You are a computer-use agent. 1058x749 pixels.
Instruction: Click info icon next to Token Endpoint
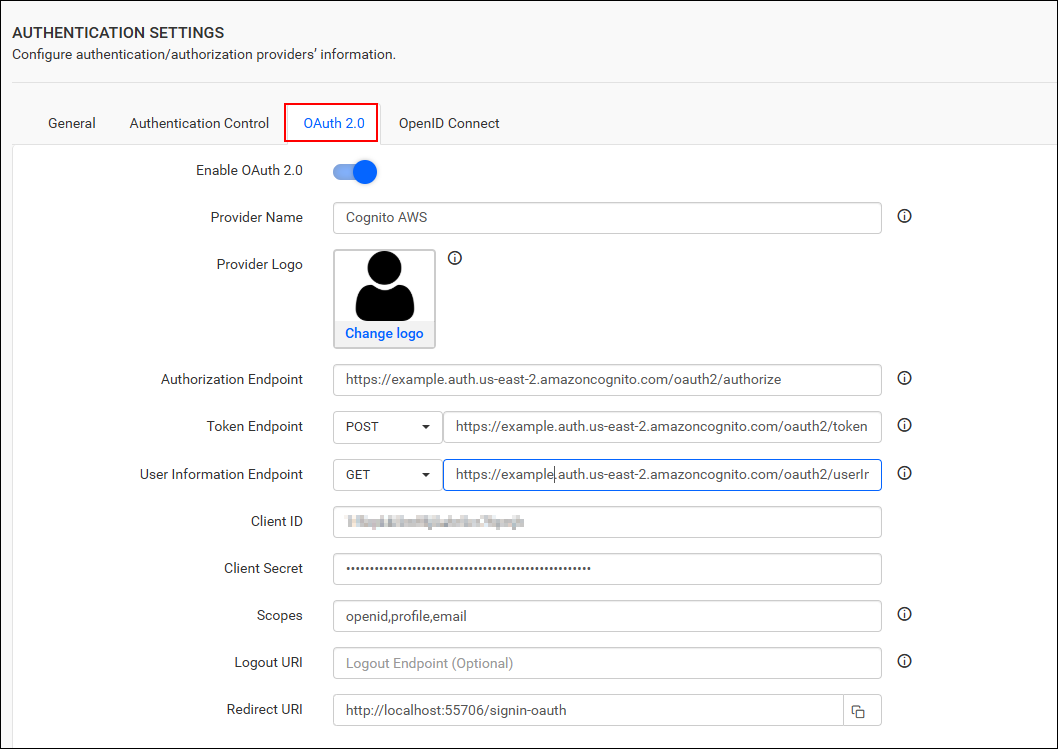tap(904, 425)
